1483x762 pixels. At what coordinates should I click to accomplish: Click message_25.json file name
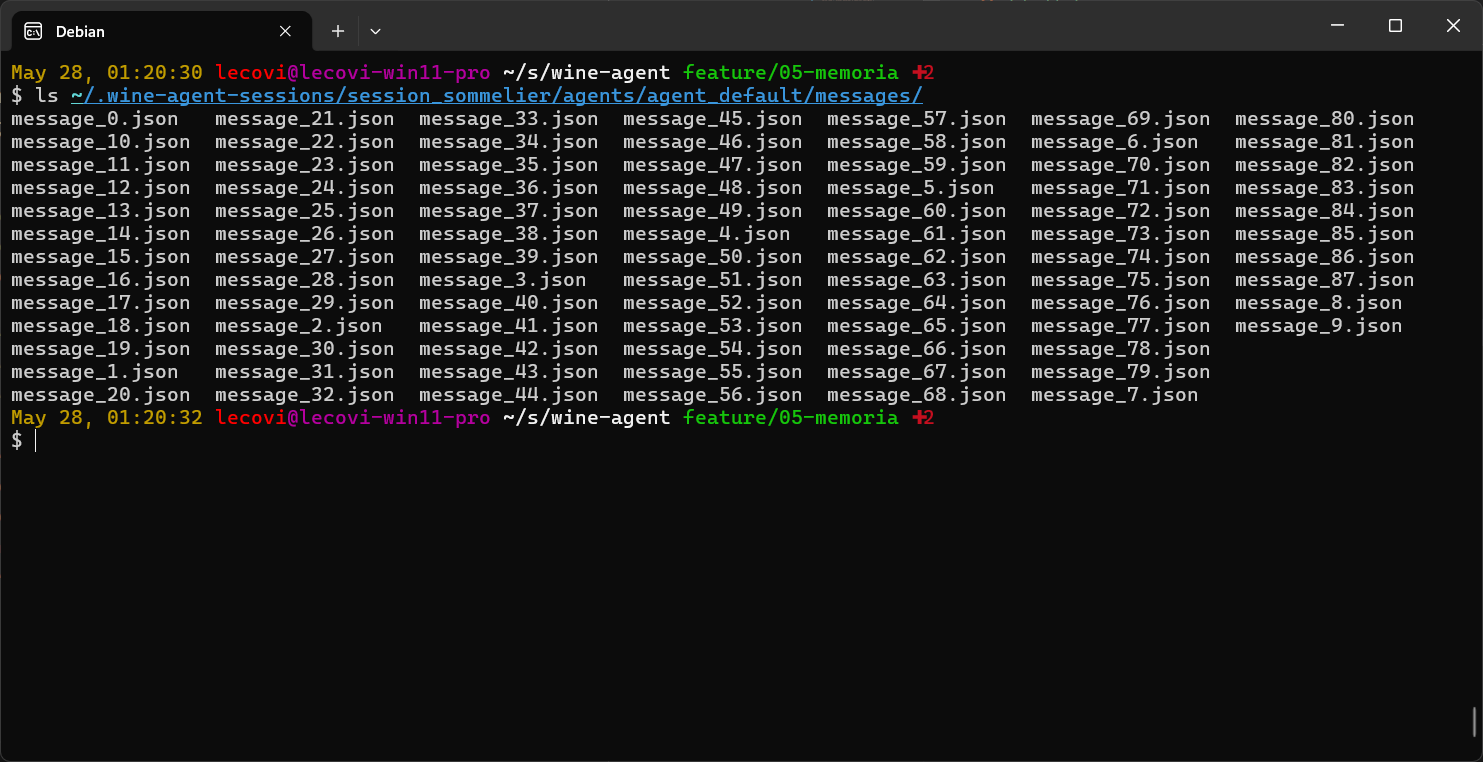click(304, 211)
